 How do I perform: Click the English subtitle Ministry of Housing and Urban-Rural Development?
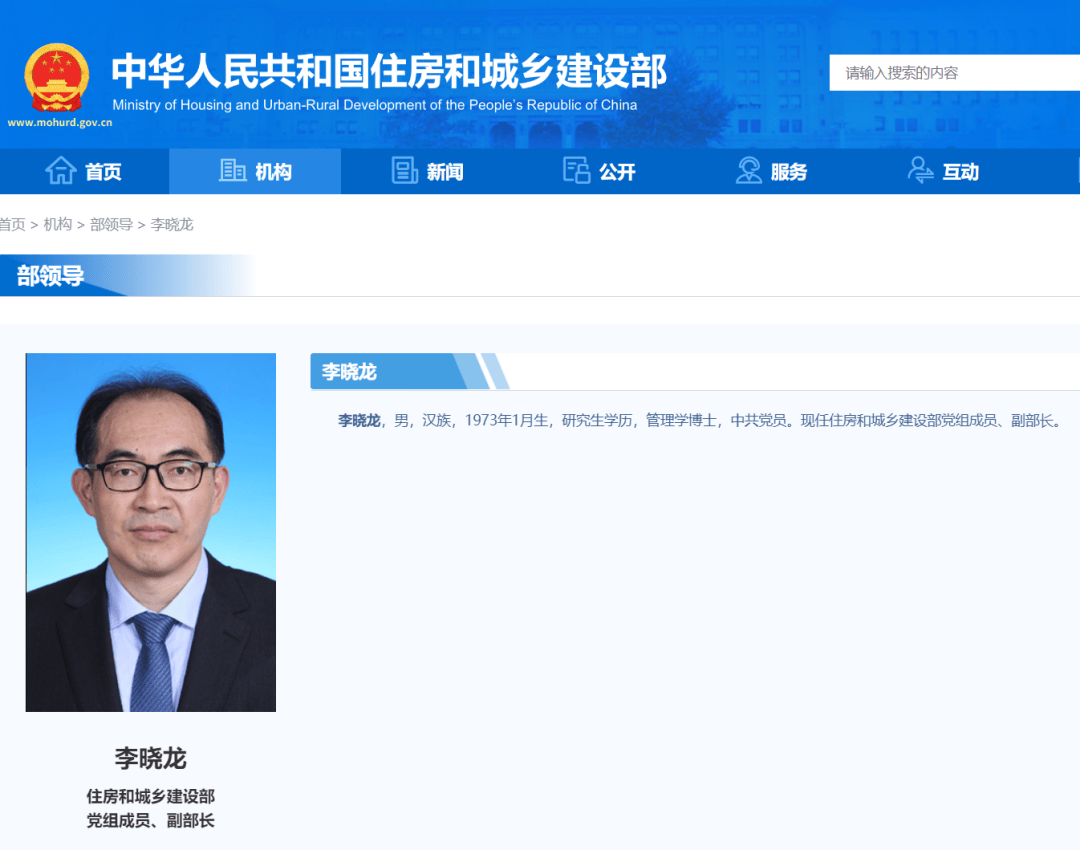(375, 105)
